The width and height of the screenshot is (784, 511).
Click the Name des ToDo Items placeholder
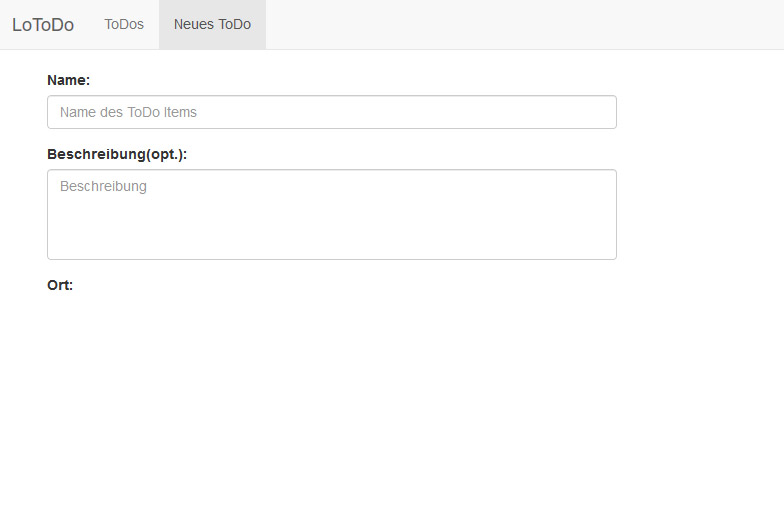tap(128, 112)
